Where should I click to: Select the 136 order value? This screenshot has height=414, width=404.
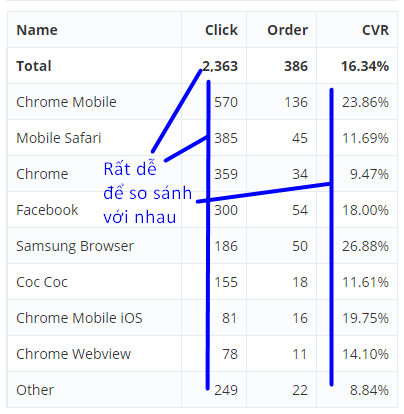[x=296, y=102]
